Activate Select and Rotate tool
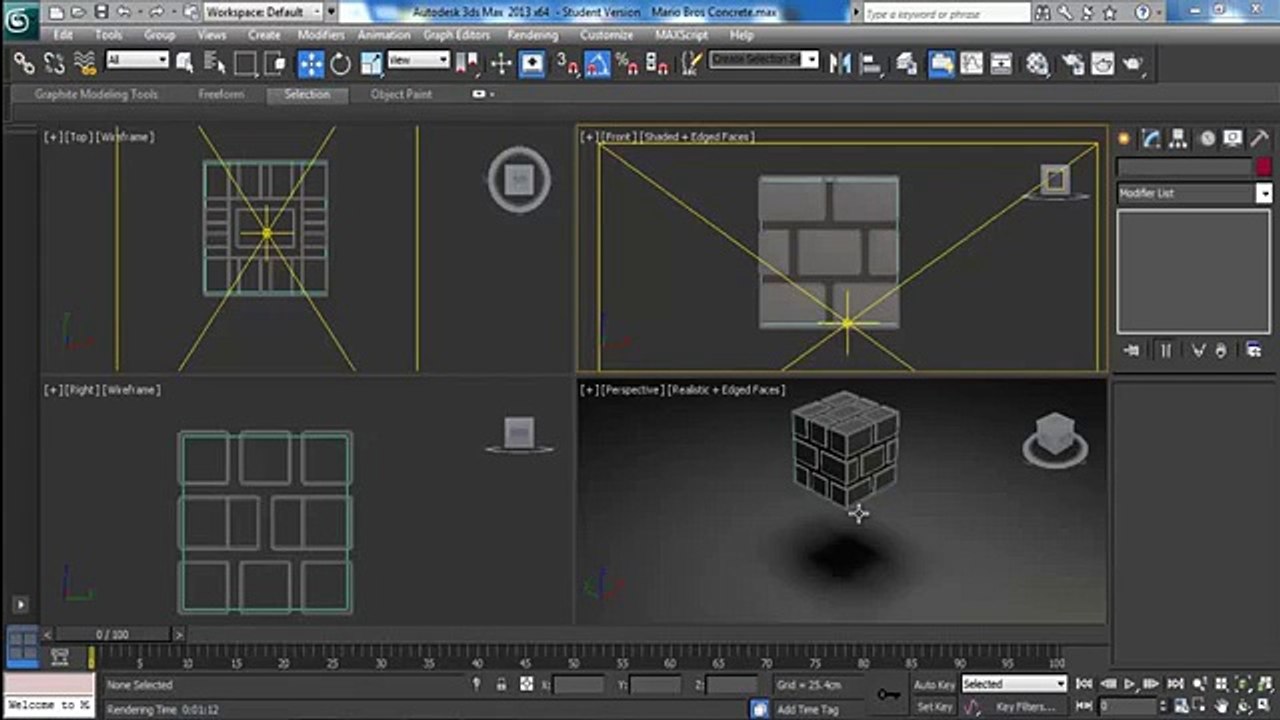 (x=341, y=64)
